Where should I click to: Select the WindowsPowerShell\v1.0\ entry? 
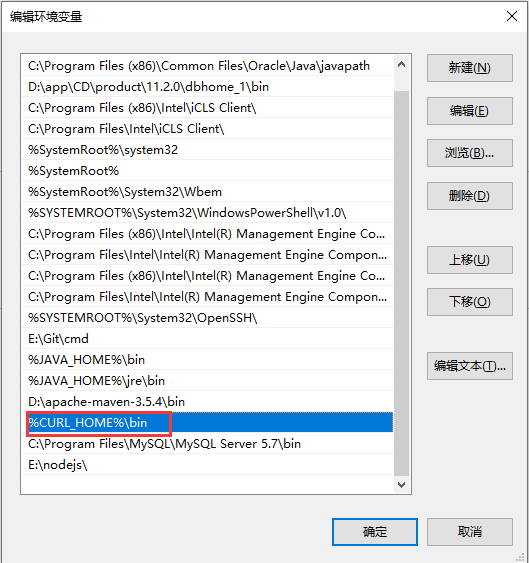point(207,213)
